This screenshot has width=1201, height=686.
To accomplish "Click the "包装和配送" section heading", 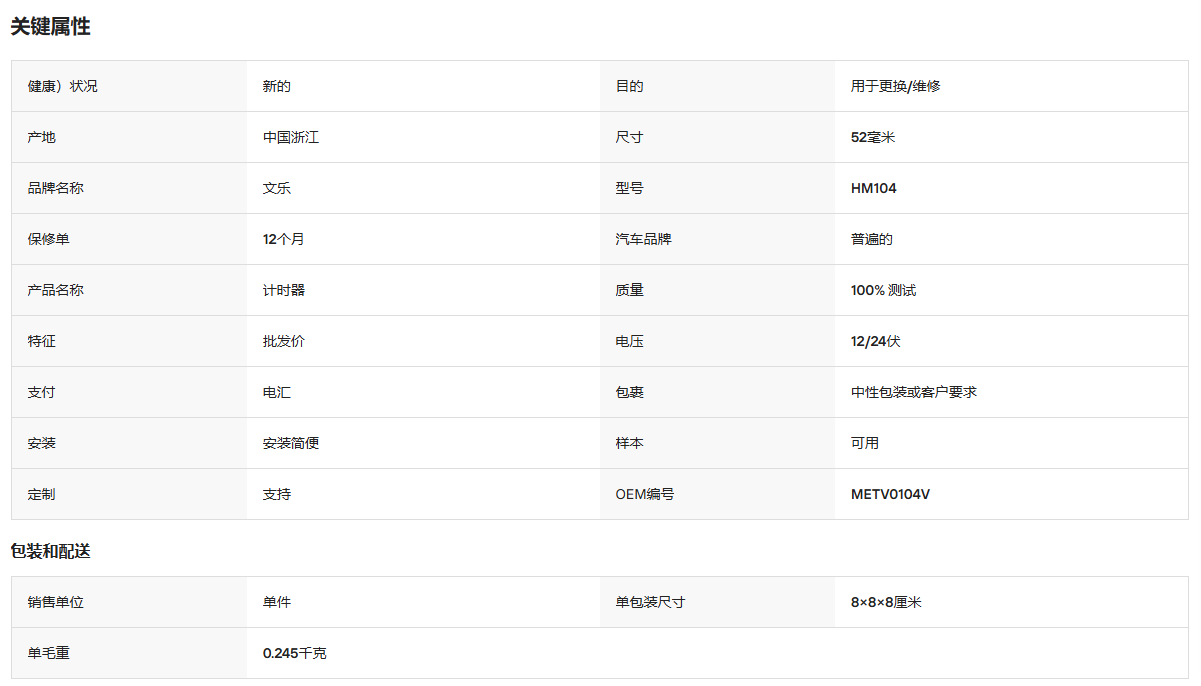I will [50, 551].
